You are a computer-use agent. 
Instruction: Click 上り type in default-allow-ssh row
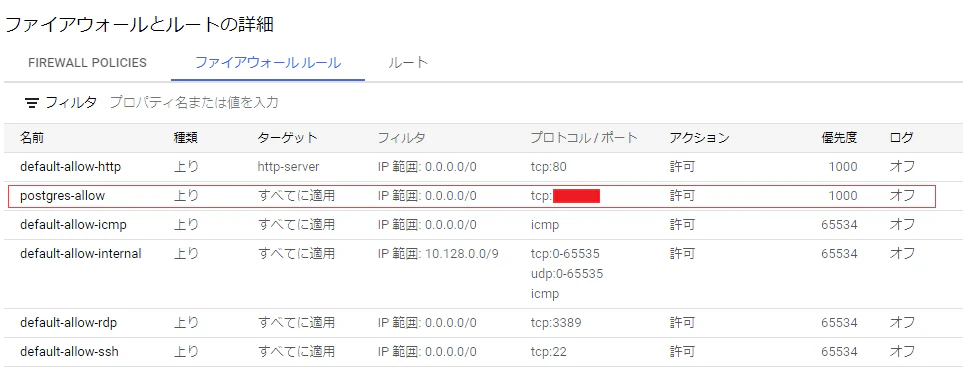click(x=186, y=352)
